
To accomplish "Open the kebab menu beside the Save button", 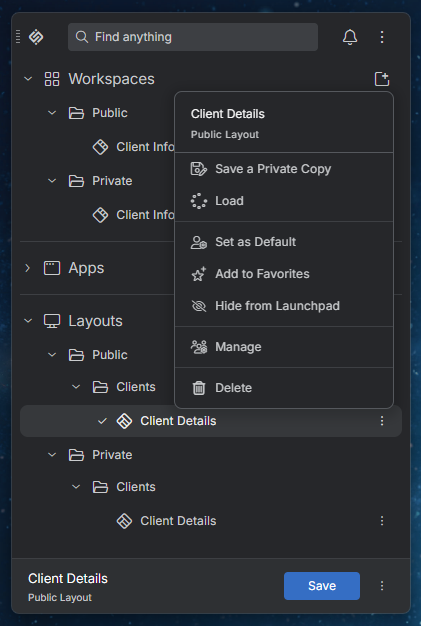I will click(382, 586).
